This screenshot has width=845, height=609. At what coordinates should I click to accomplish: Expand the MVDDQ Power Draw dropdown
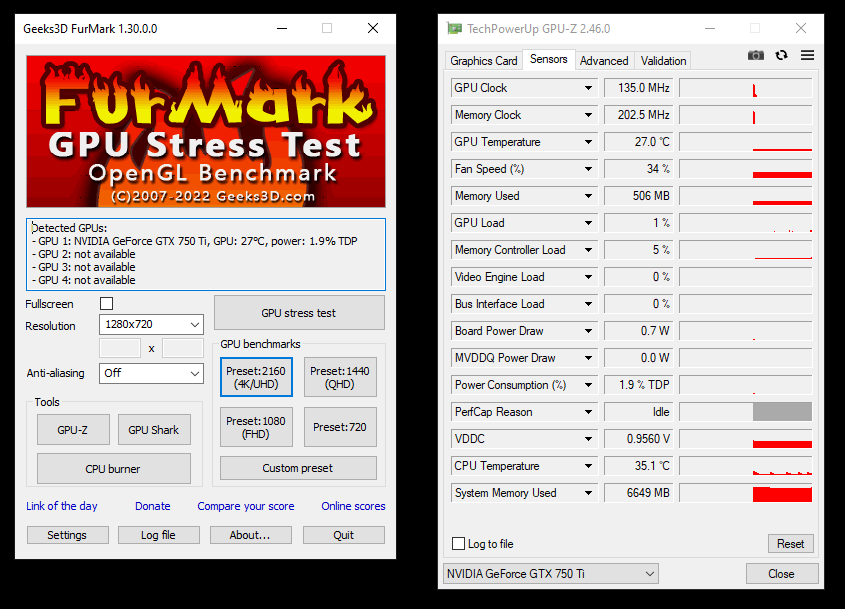click(x=588, y=357)
